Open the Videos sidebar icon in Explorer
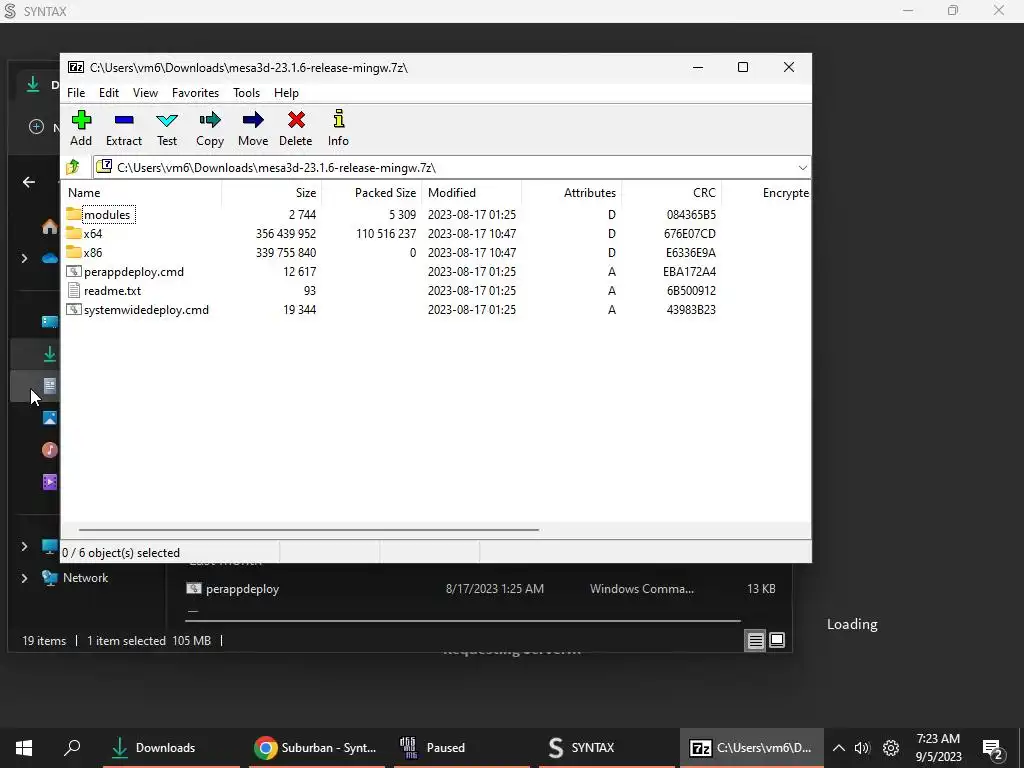The height and width of the screenshot is (768, 1024). point(50,482)
